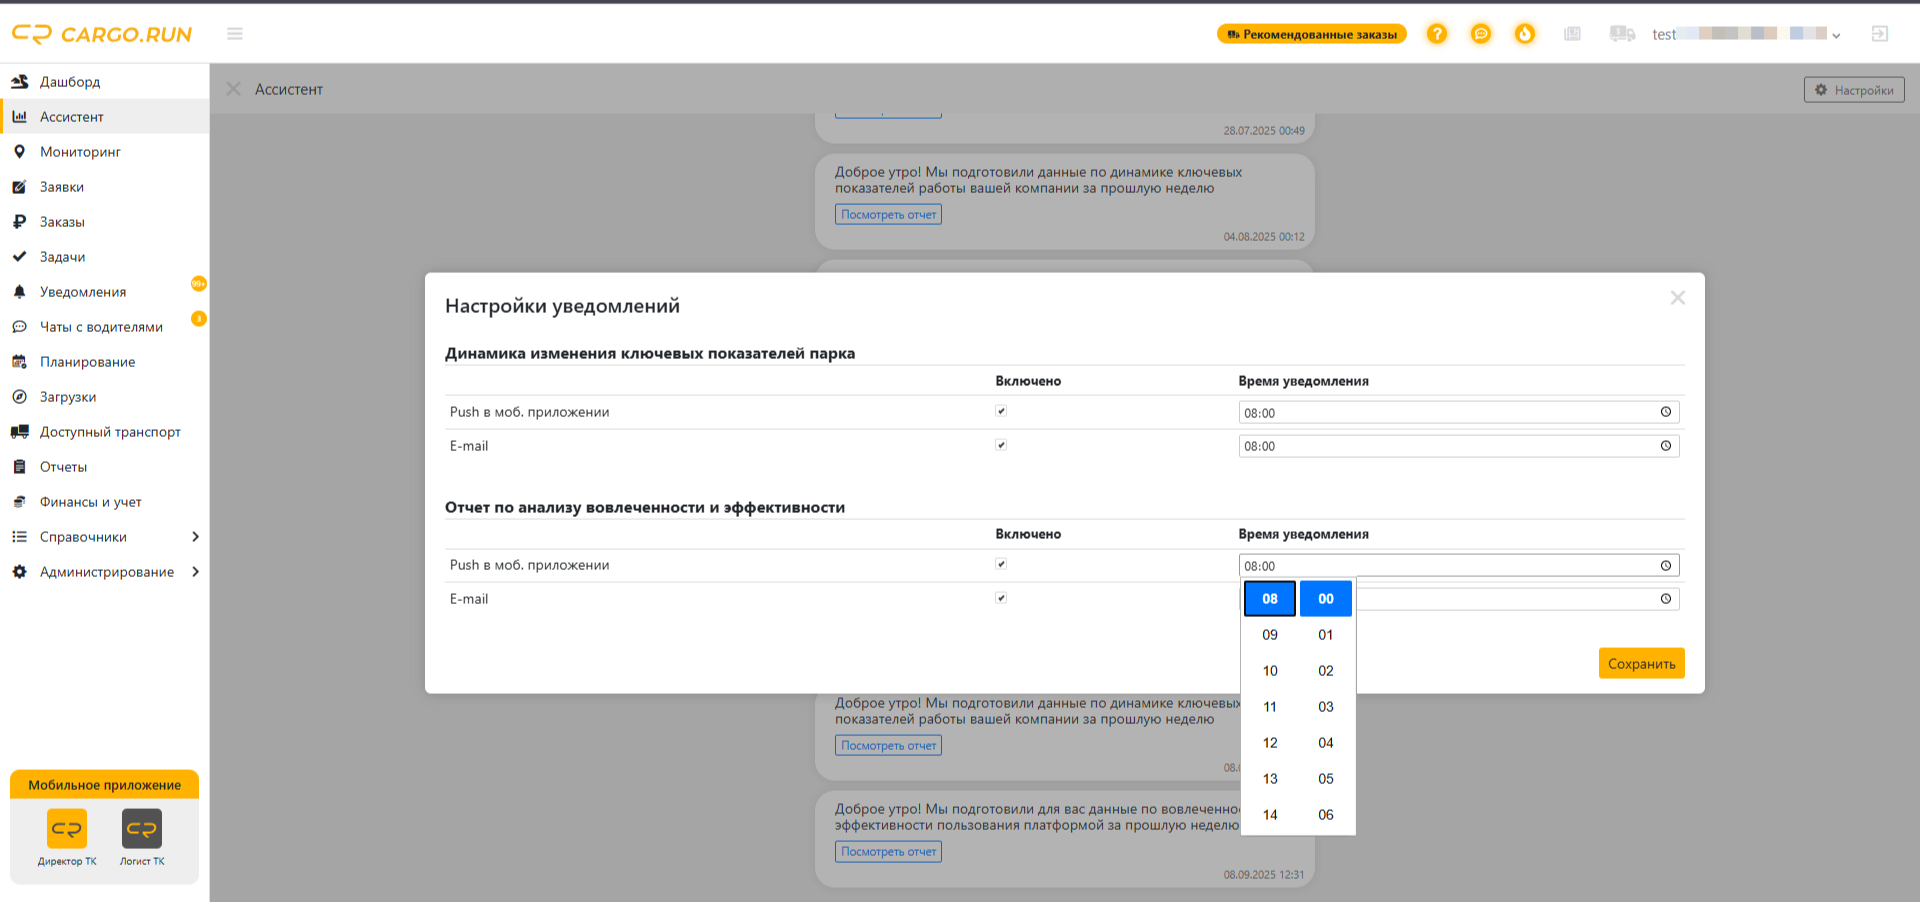Image resolution: width=1920 pixels, height=902 pixels.
Task: Select minute 05 in time picker
Action: [x=1326, y=779]
